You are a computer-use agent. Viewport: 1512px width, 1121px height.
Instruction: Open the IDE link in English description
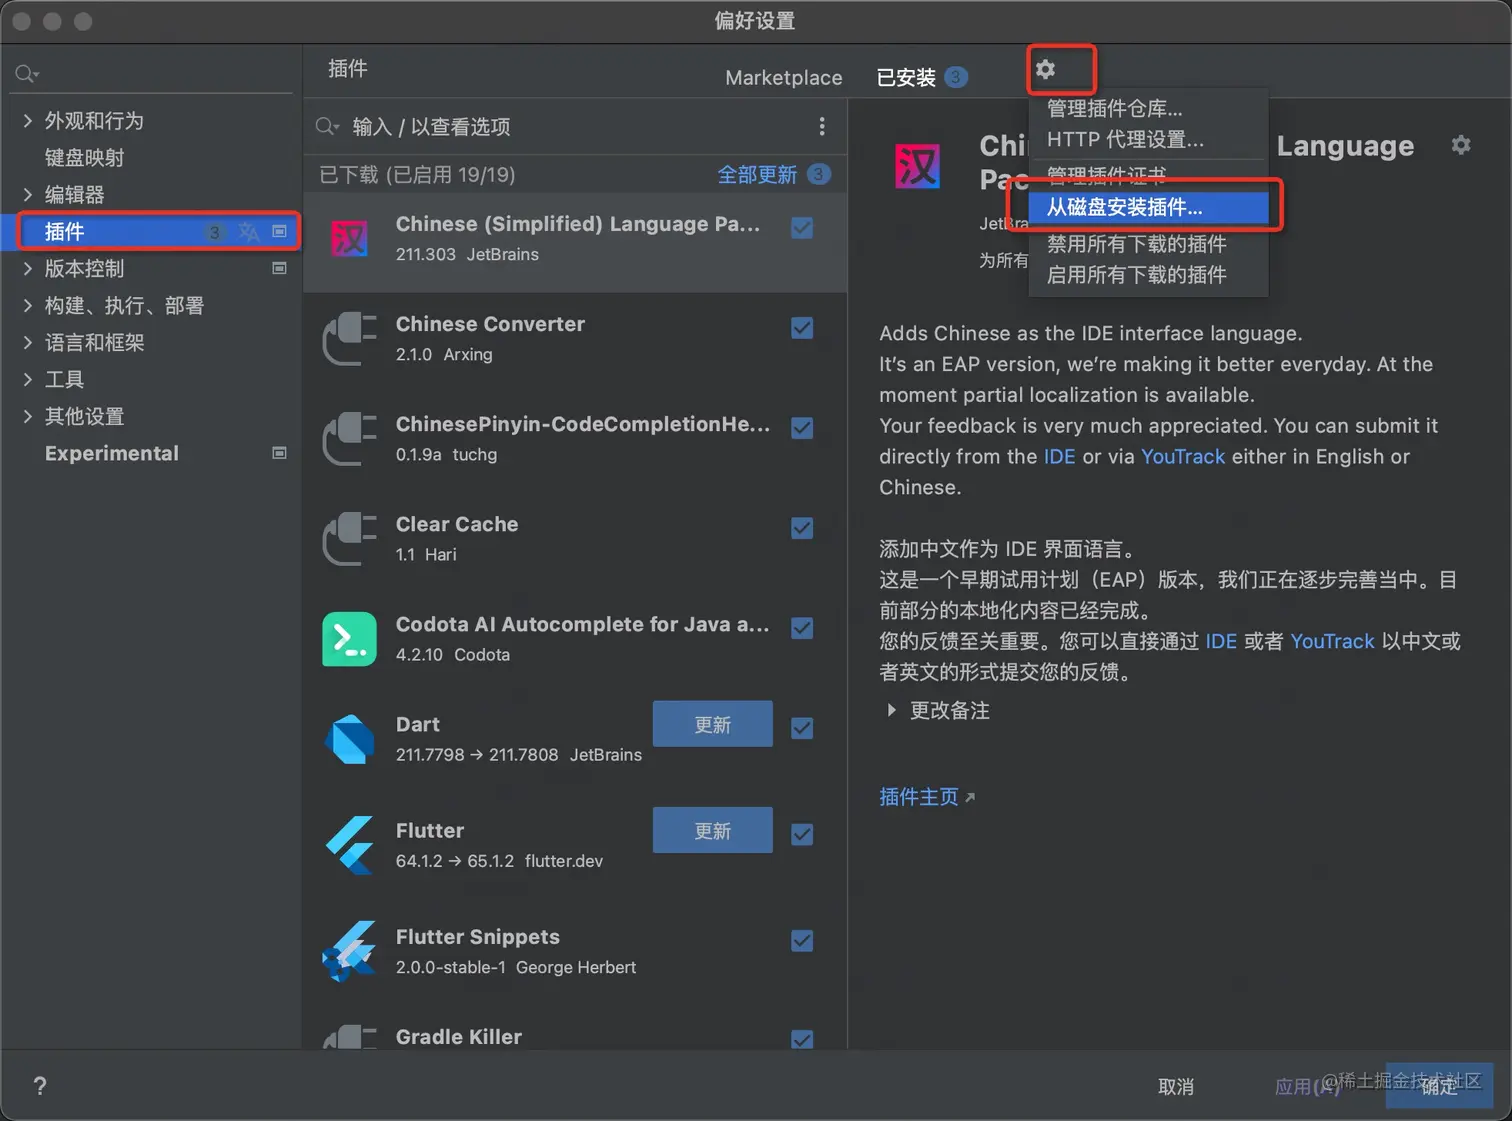click(x=1060, y=456)
